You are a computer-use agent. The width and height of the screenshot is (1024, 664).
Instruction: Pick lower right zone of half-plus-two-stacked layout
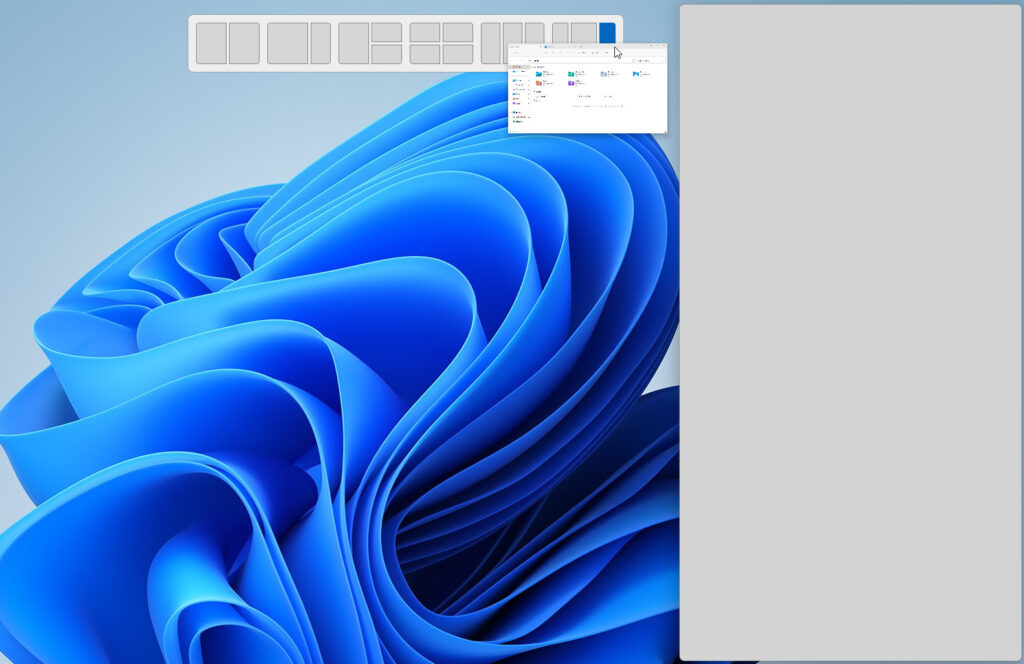387,54
